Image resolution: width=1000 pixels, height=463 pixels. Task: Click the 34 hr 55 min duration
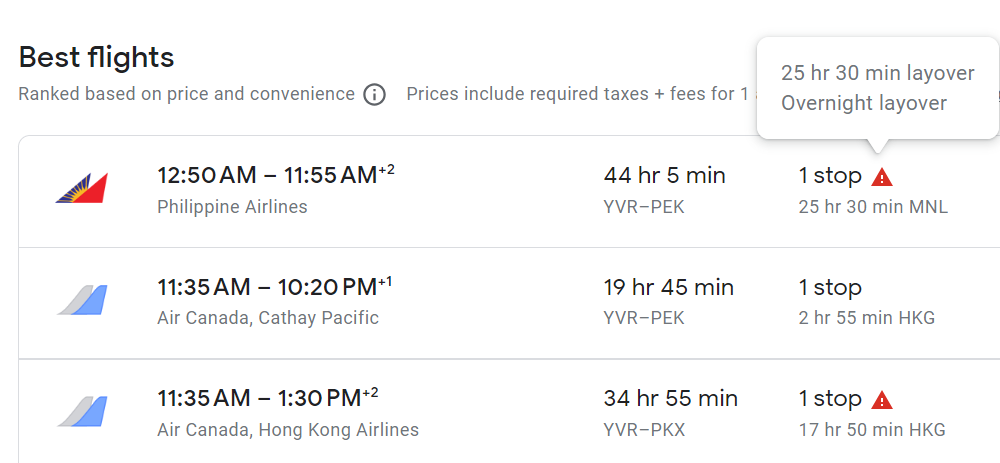click(670, 399)
